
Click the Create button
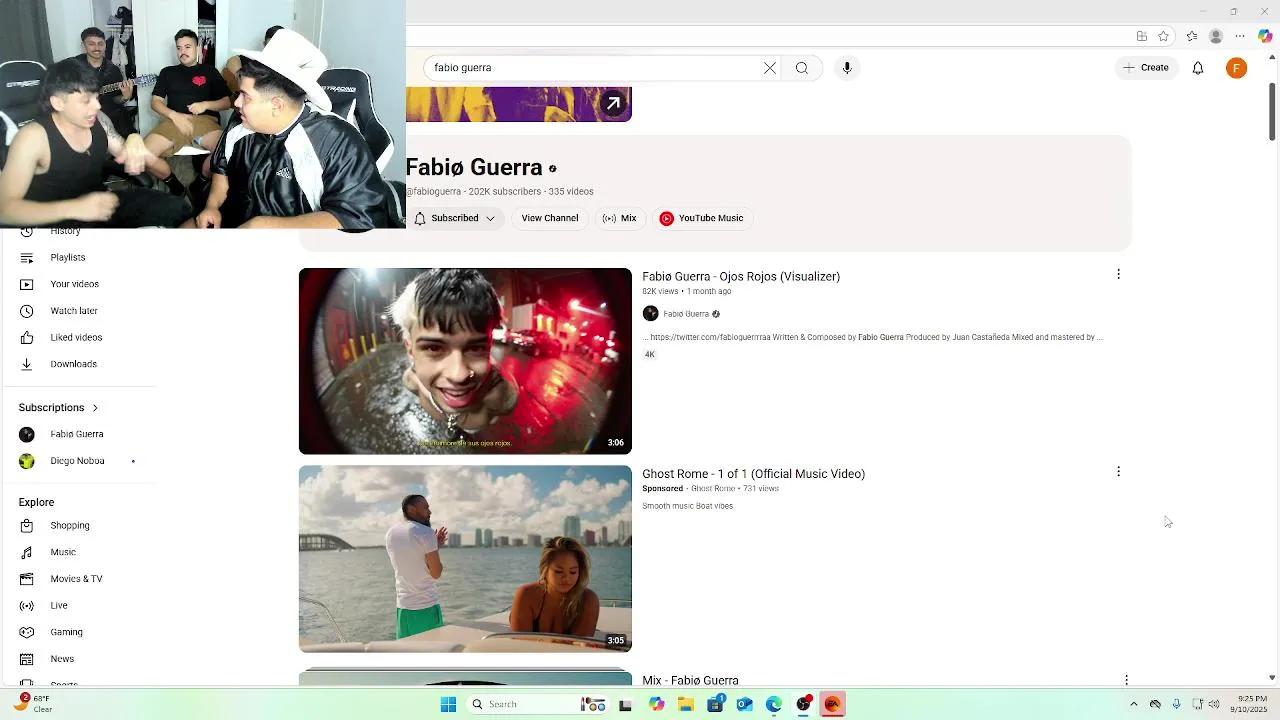1146,68
